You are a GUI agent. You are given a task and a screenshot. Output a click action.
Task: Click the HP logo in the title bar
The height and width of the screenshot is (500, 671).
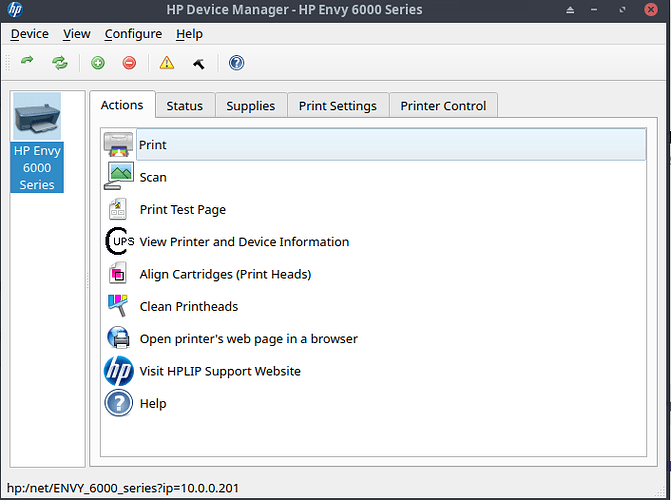point(15,9)
